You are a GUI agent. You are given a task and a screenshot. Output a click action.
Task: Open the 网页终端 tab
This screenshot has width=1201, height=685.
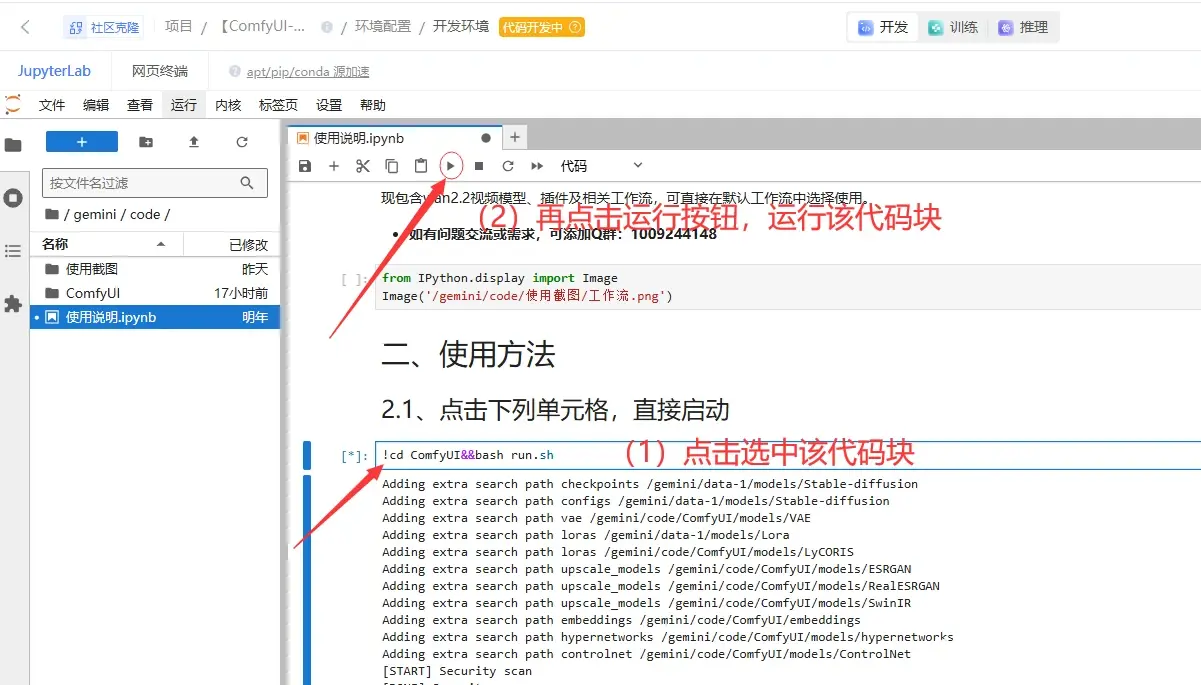point(160,71)
